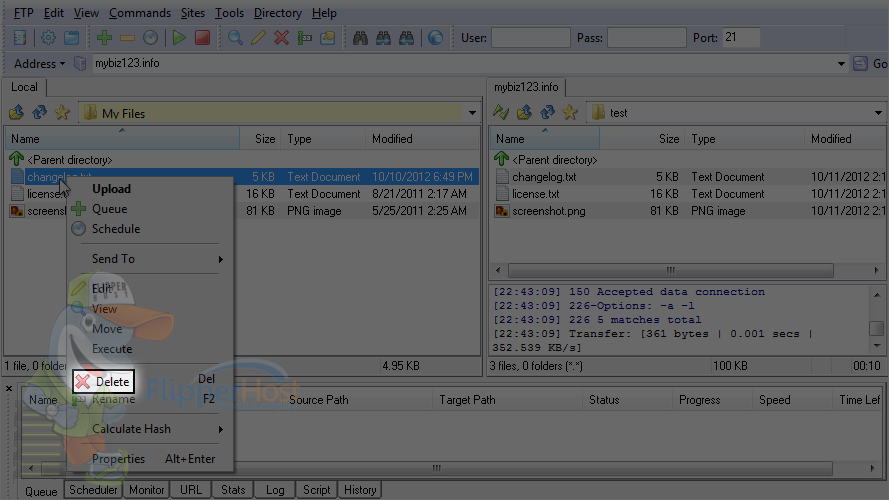The height and width of the screenshot is (500, 889).
Task: Sort the Local pane by Modified column
Action: (422, 139)
